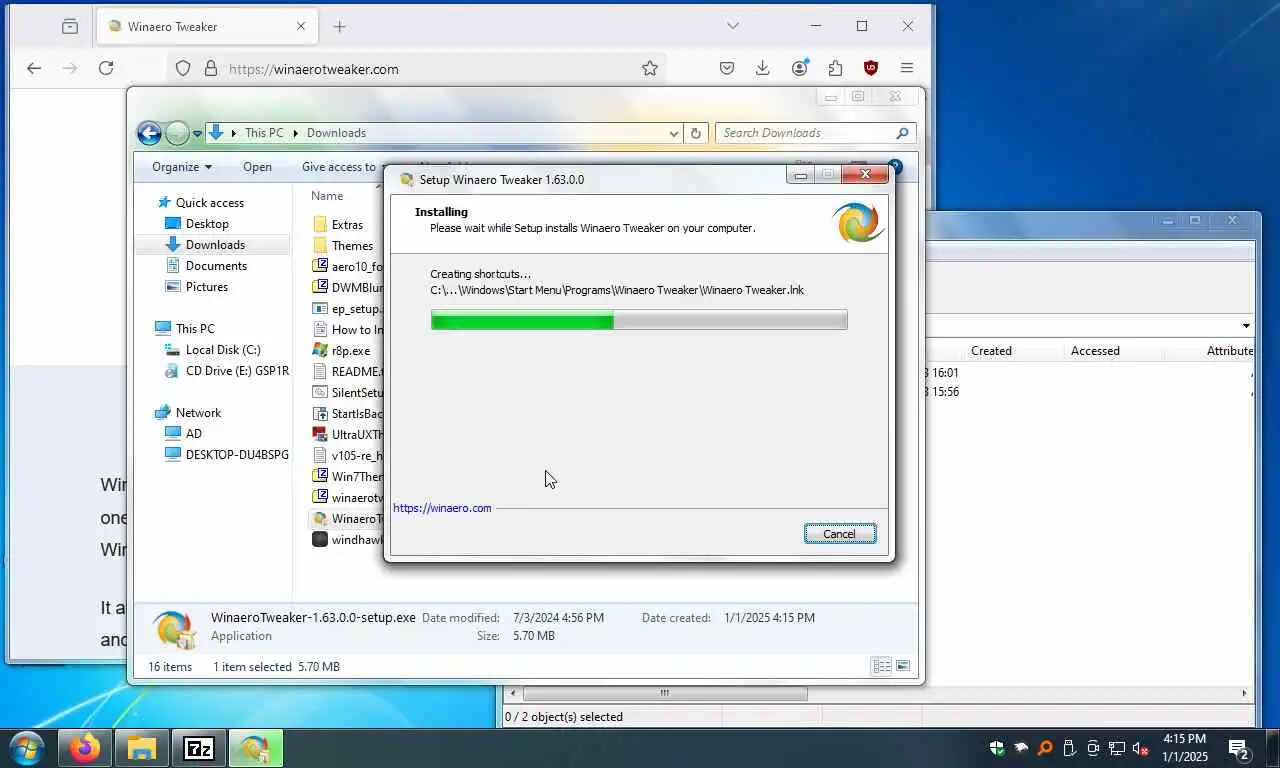This screenshot has width=1280, height=768.
Task: Sort by Created column in background window
Action: pyautogui.click(x=991, y=351)
